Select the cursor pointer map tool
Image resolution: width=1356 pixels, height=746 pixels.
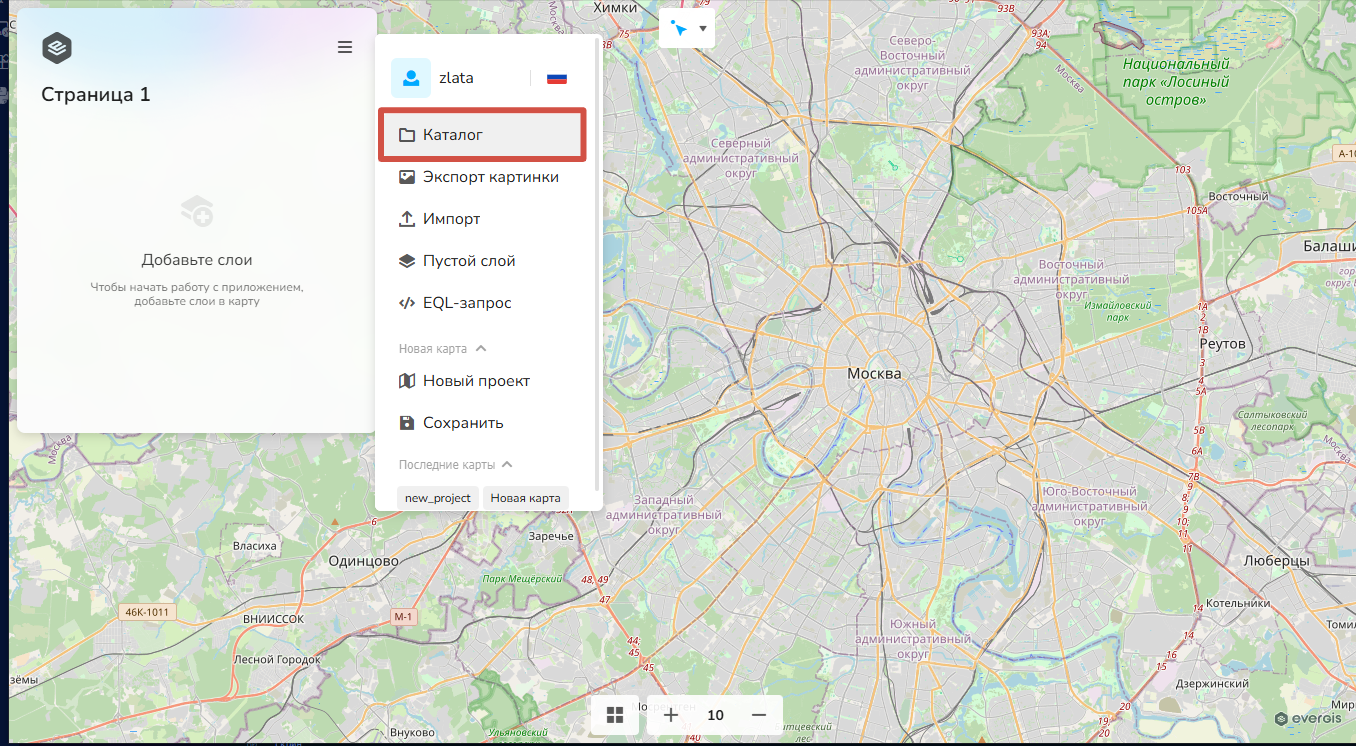click(x=680, y=29)
